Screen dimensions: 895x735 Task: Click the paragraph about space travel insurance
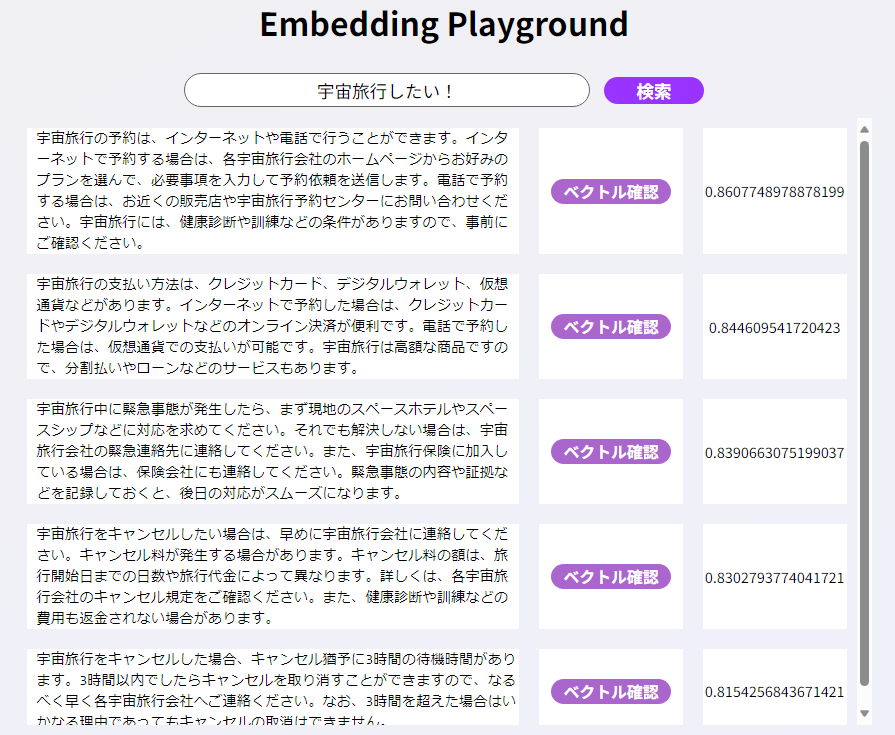tap(273, 451)
